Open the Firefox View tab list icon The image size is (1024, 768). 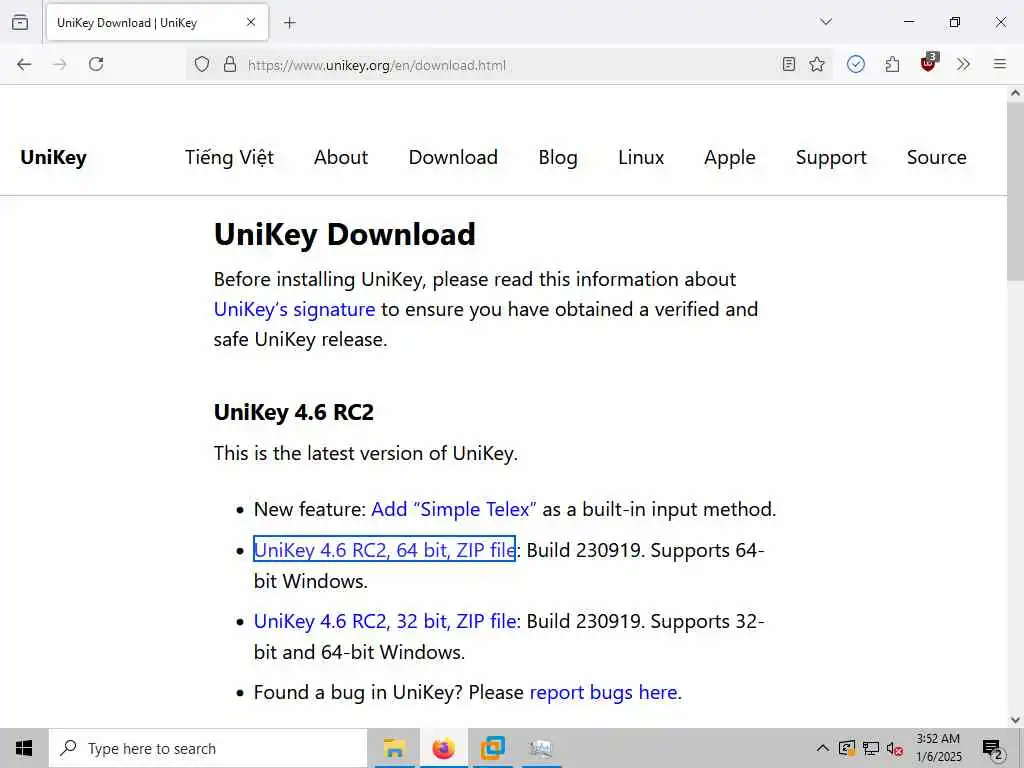tap(20, 22)
